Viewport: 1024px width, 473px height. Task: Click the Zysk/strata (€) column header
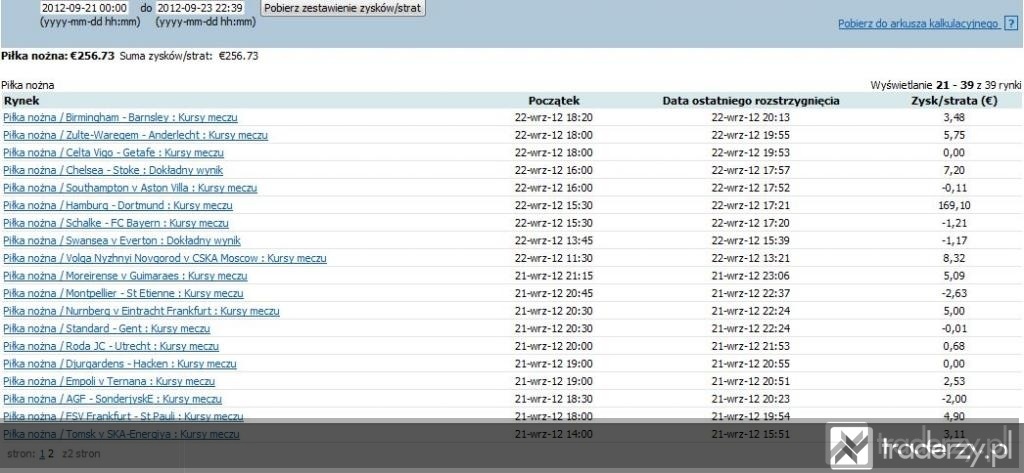(x=954, y=101)
